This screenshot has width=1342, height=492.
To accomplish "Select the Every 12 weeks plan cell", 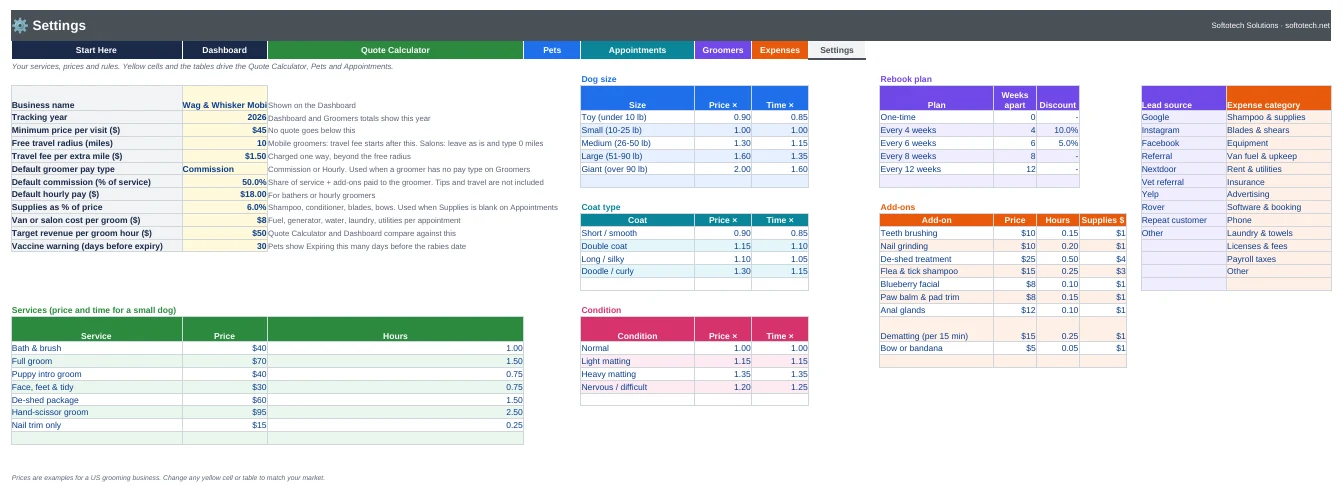I will (936, 169).
